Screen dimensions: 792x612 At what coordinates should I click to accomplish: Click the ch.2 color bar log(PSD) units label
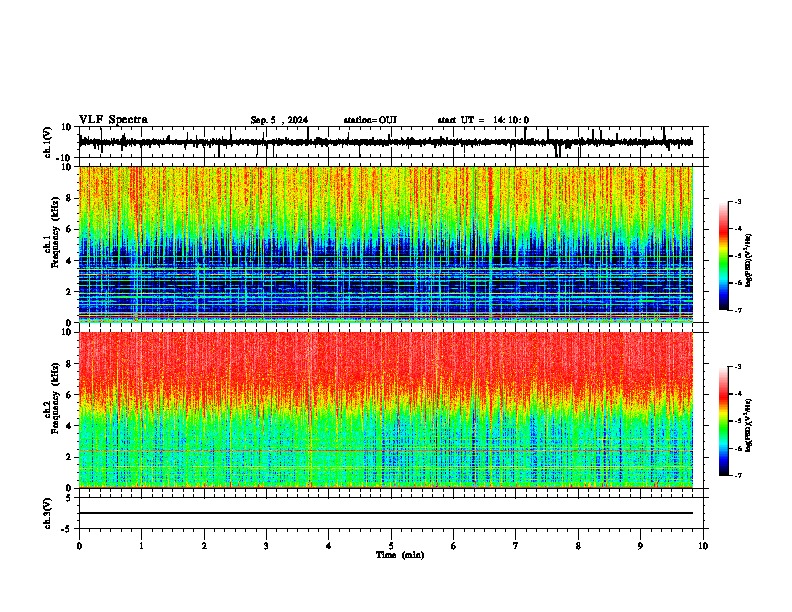pos(749,426)
